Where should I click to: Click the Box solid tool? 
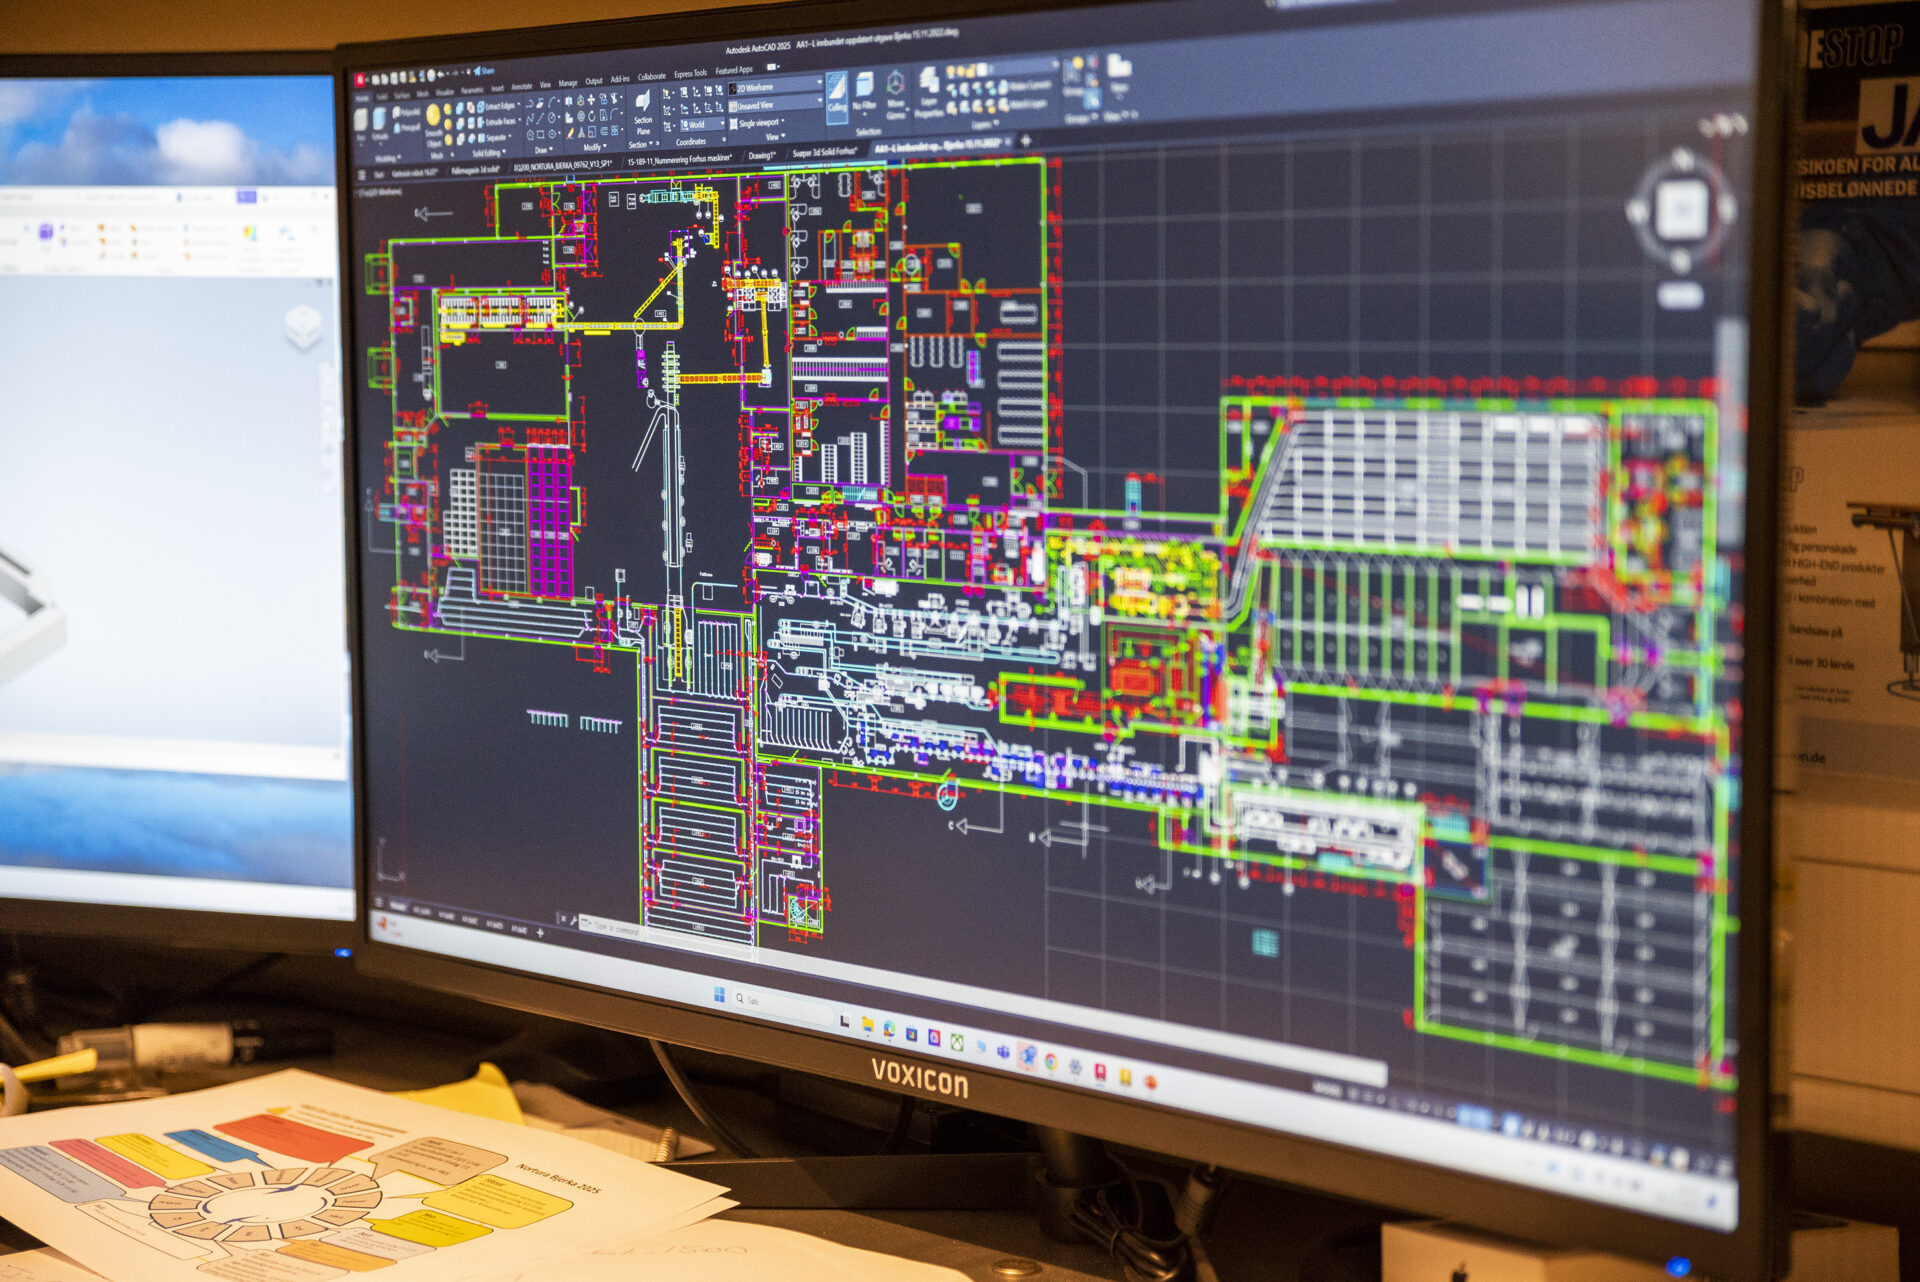[361, 126]
